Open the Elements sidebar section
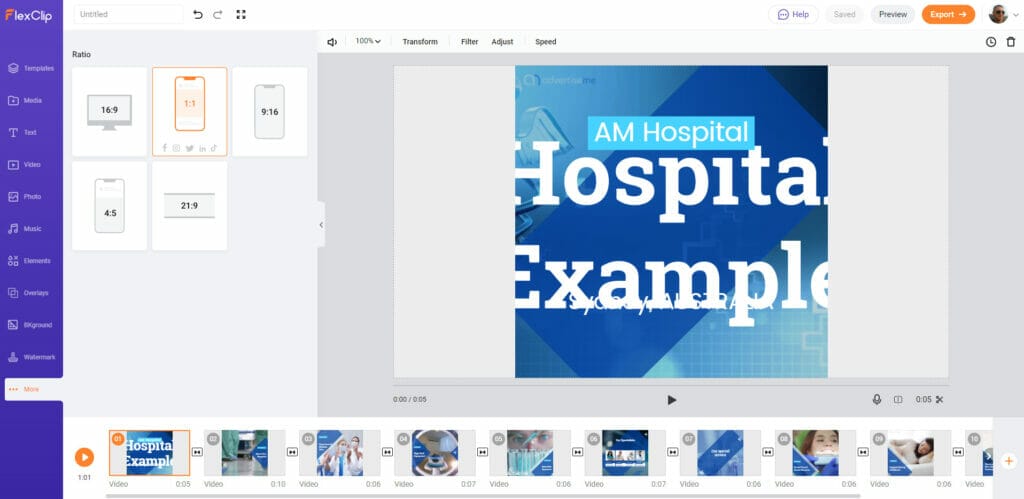This screenshot has height=499, width=1024. pyautogui.click(x=31, y=261)
